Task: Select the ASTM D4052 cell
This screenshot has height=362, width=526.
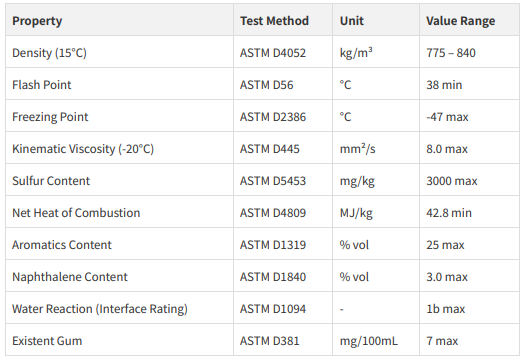Action: point(283,52)
